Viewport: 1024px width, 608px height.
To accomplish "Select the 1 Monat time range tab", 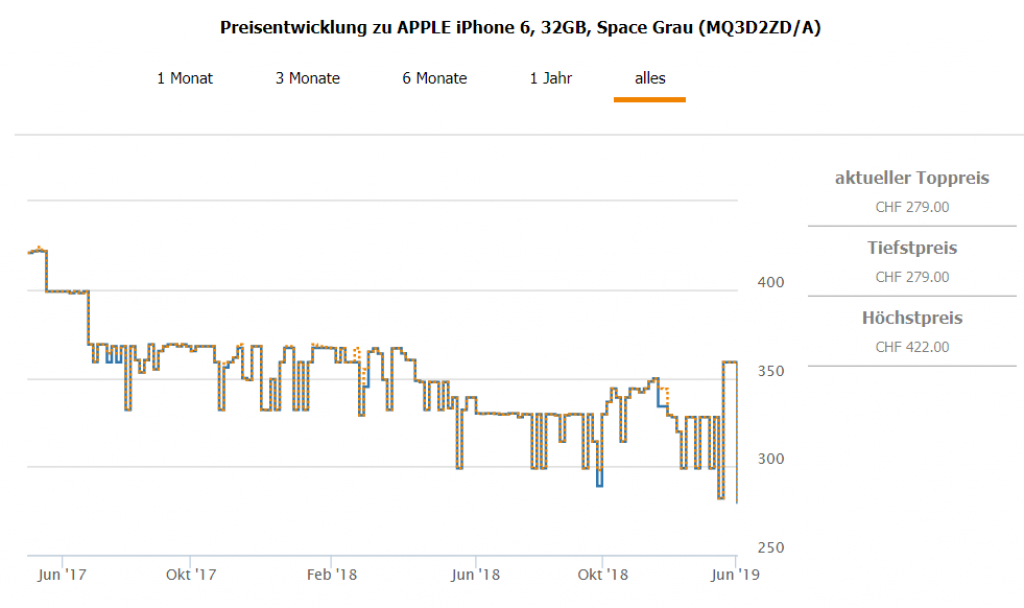I will 185,78.
